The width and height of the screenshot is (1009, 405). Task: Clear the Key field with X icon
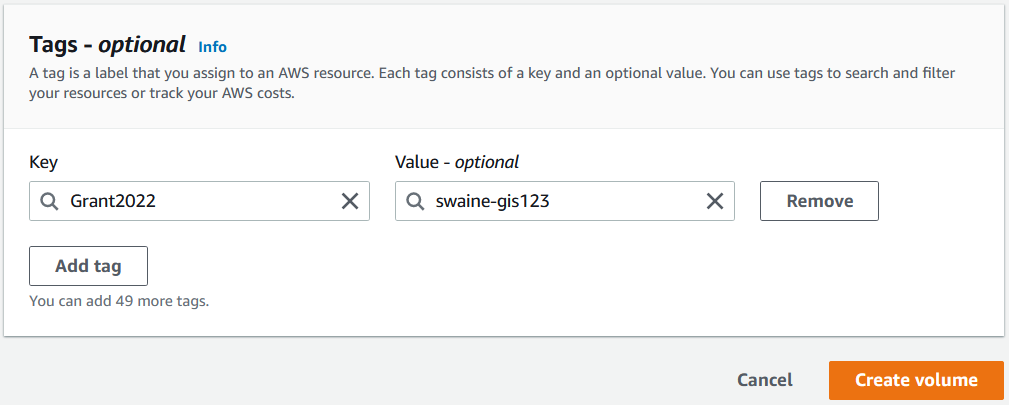tap(349, 202)
